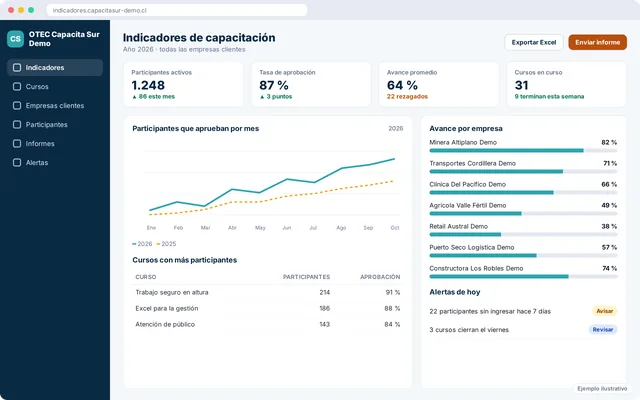Click the square icon beside Cursos

[17, 87]
